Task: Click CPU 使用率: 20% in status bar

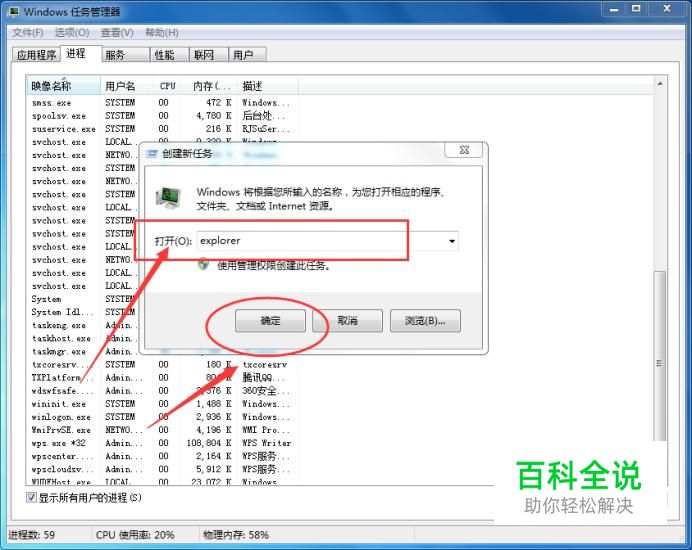Action: 135,535
